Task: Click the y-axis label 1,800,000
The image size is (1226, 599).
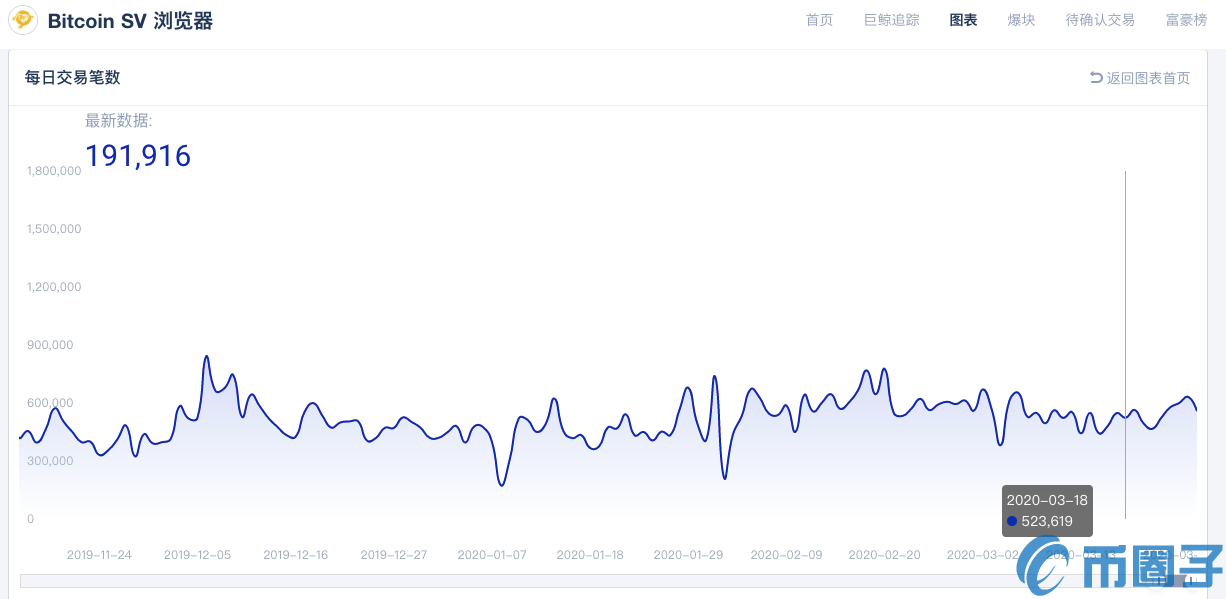Action: click(x=54, y=170)
